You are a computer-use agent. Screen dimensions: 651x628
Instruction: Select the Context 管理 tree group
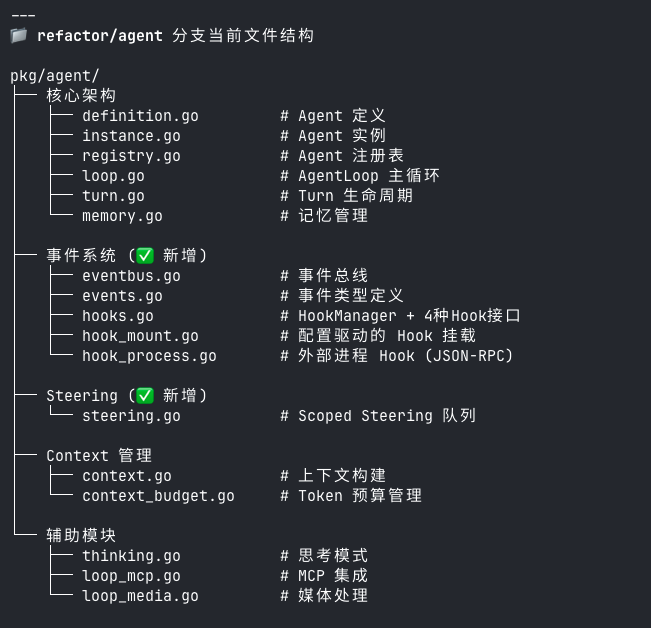tap(99, 456)
